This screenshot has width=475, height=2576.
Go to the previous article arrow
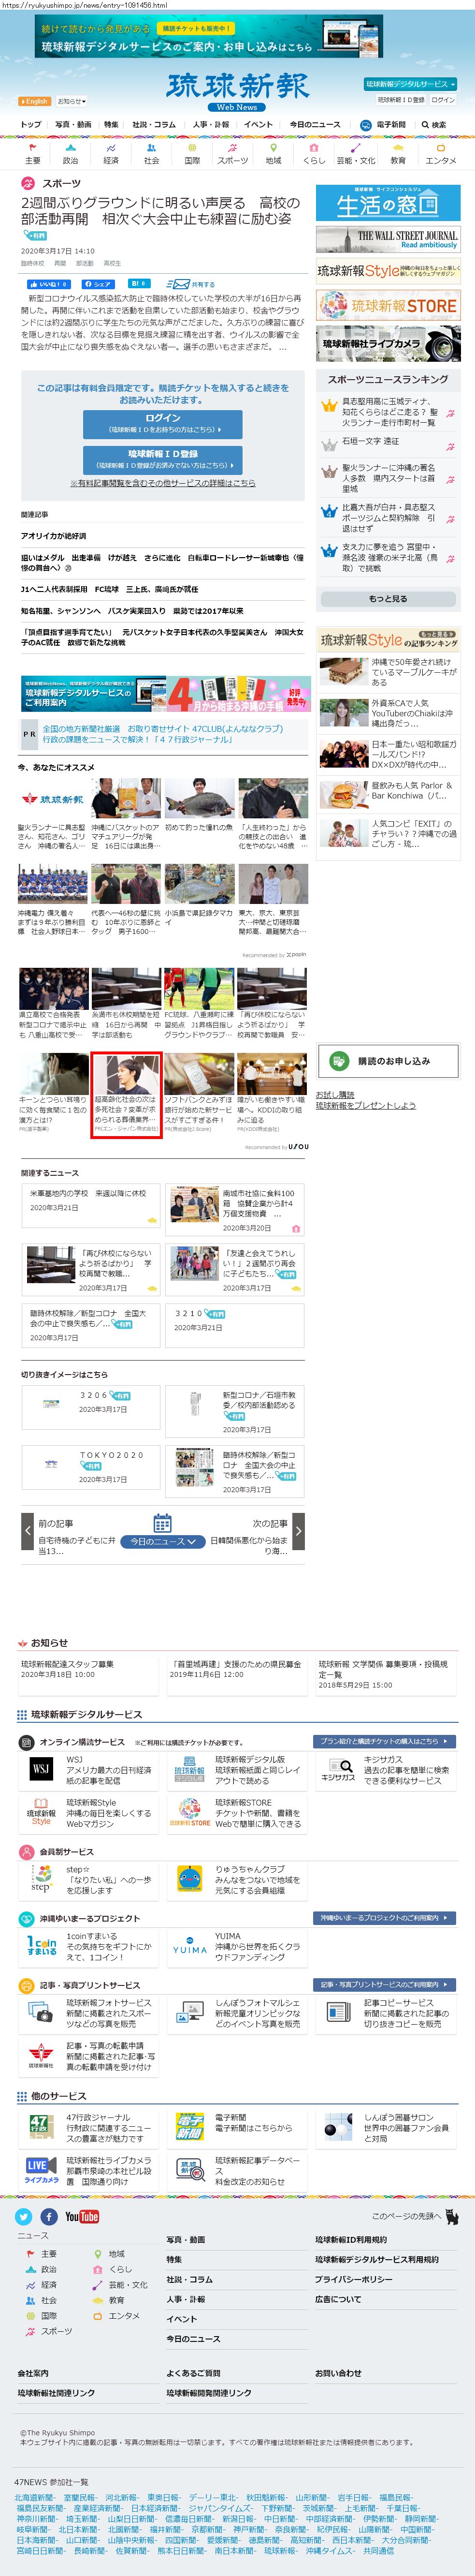27,1531
